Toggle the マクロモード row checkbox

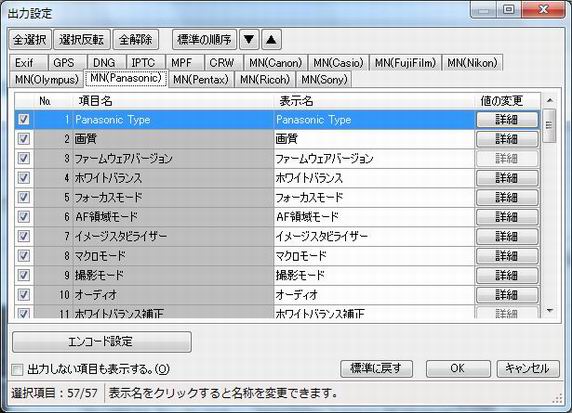[24, 256]
